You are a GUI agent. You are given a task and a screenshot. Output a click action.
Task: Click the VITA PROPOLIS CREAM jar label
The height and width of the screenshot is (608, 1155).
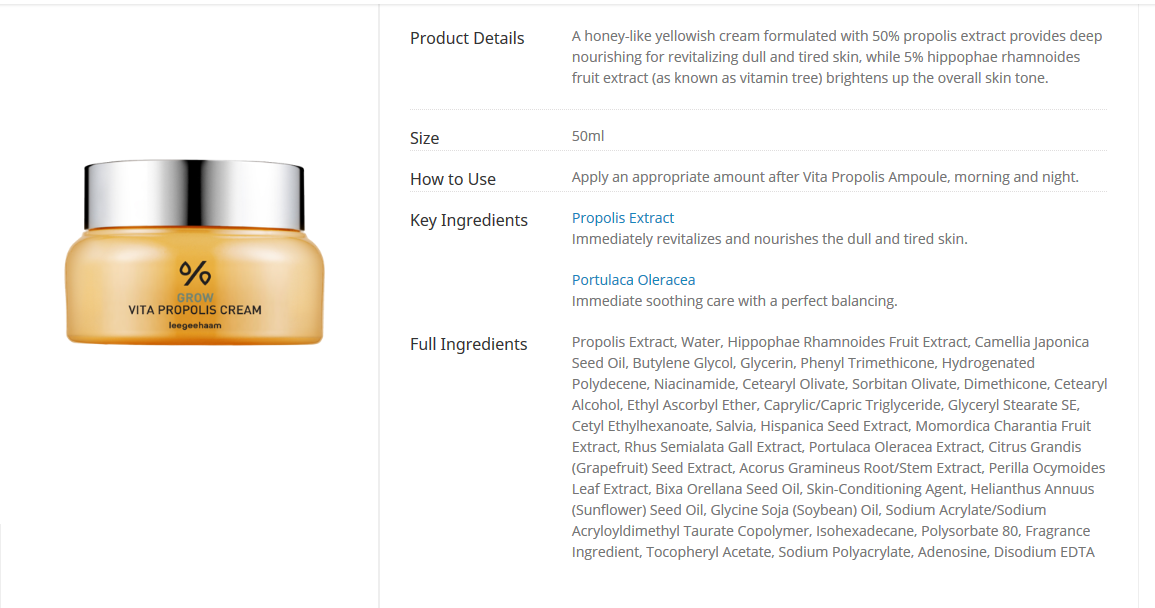(x=195, y=310)
